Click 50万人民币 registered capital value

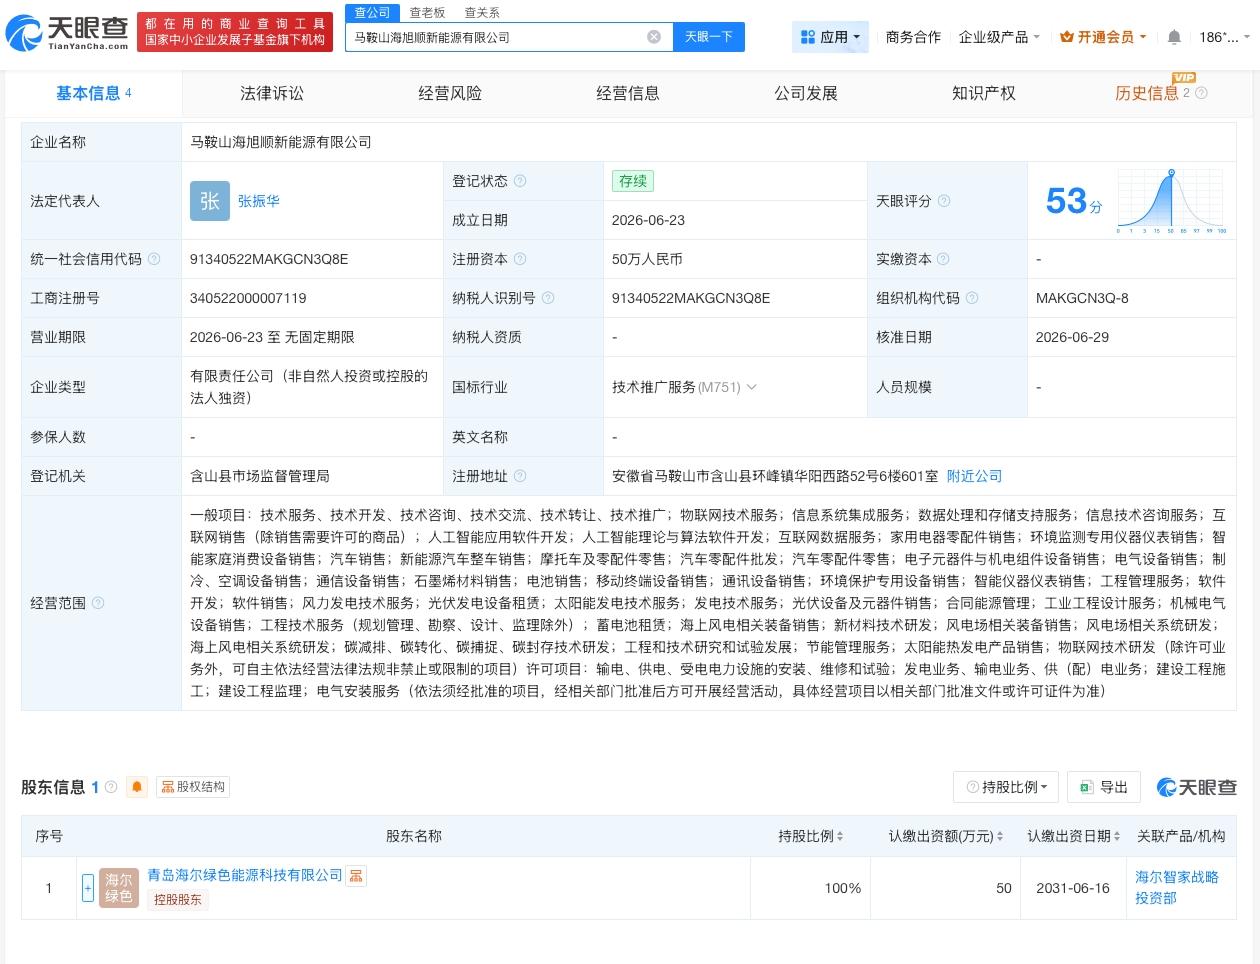coord(647,259)
